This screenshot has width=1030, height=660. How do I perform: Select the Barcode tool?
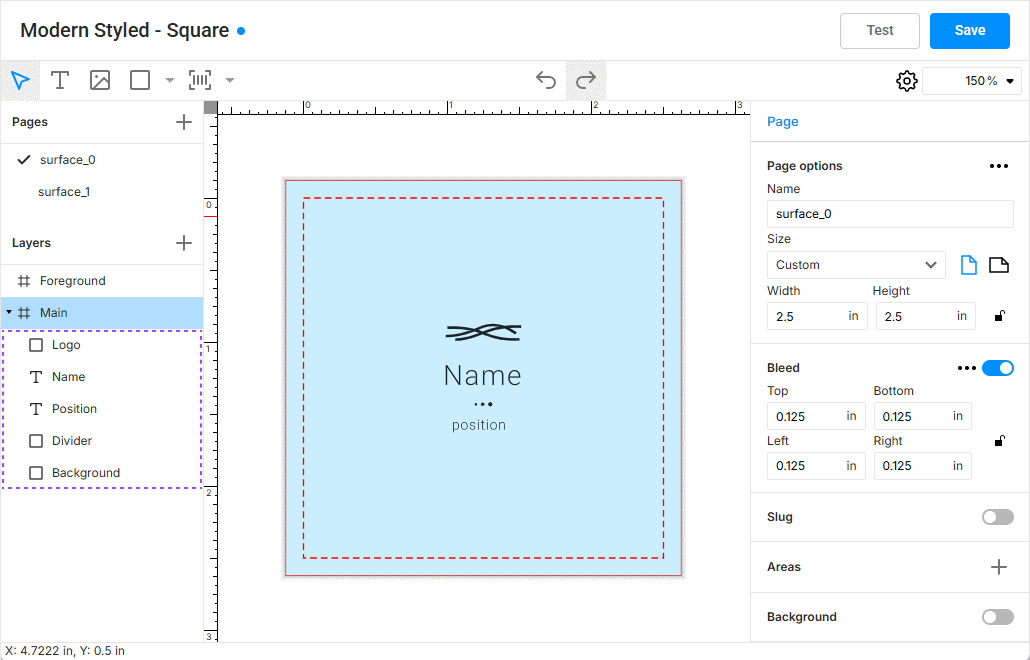200,81
